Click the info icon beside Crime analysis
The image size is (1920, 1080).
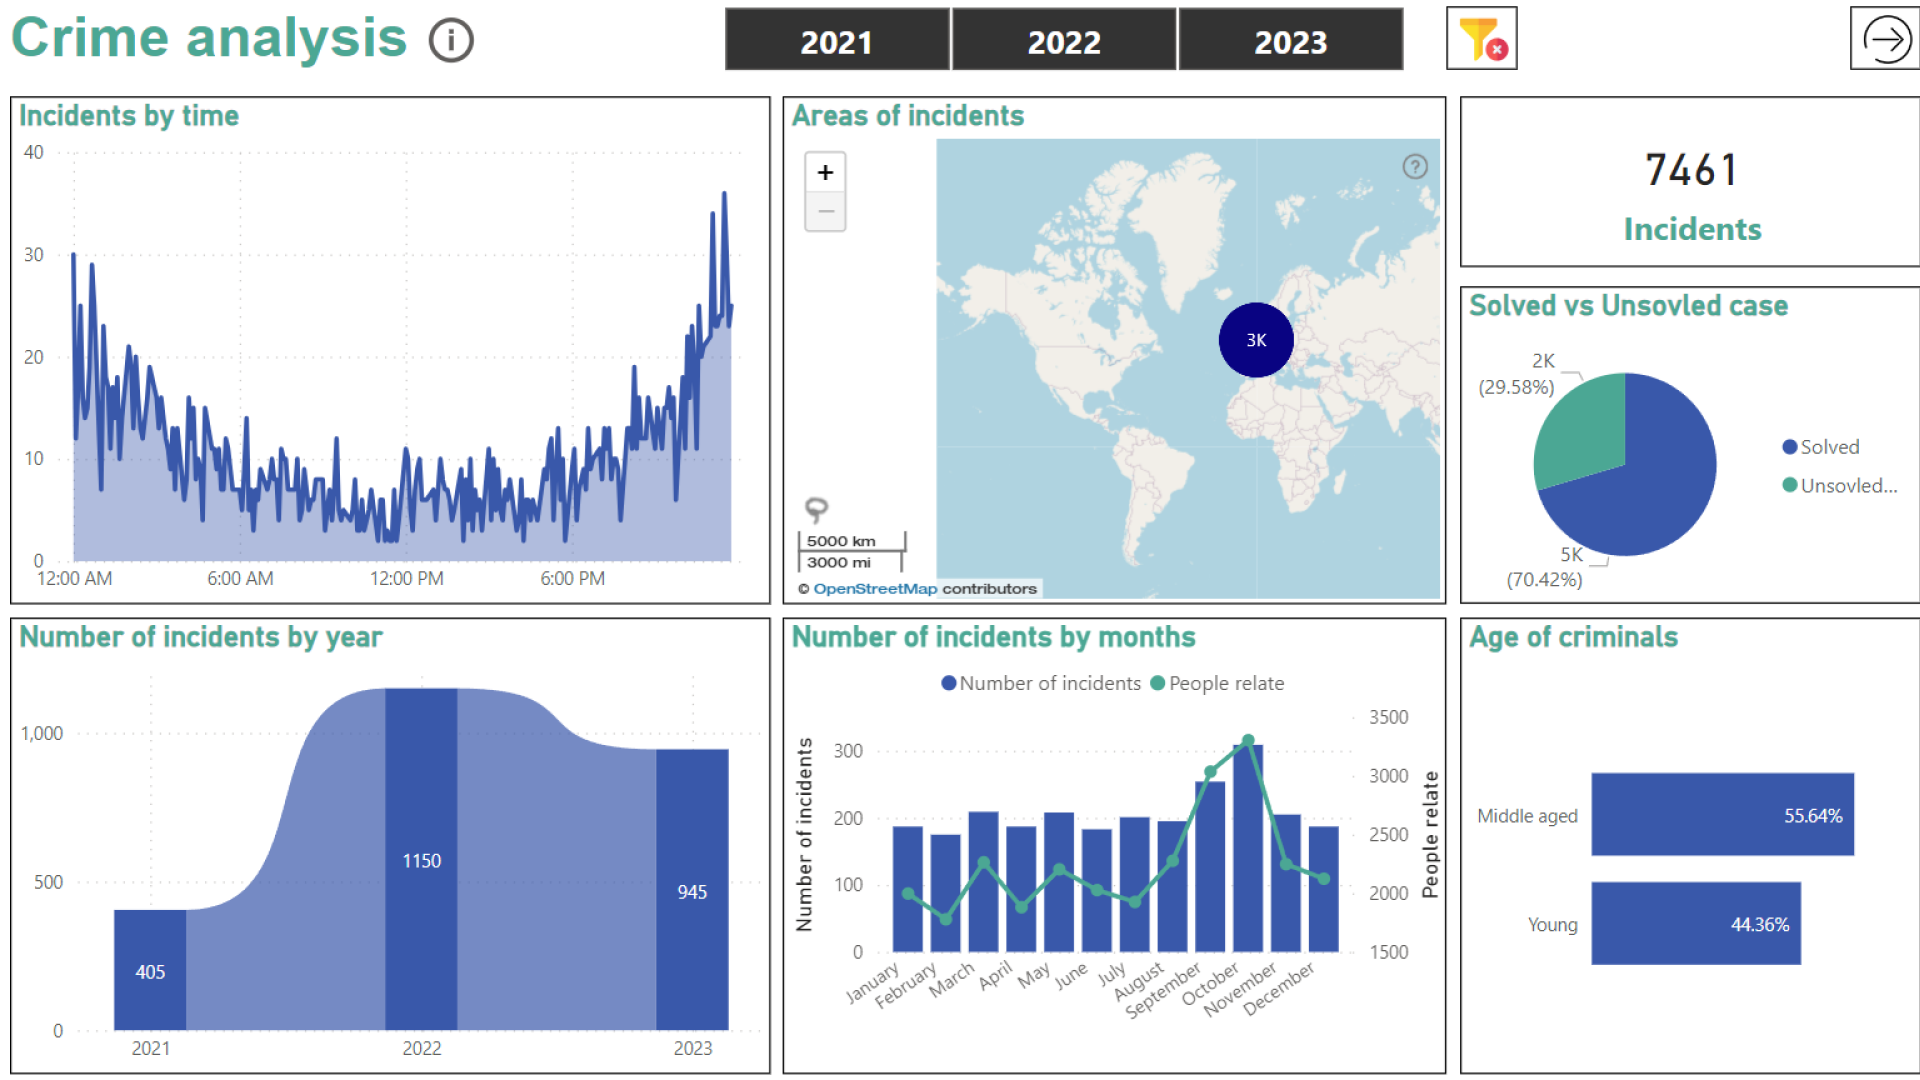click(451, 41)
